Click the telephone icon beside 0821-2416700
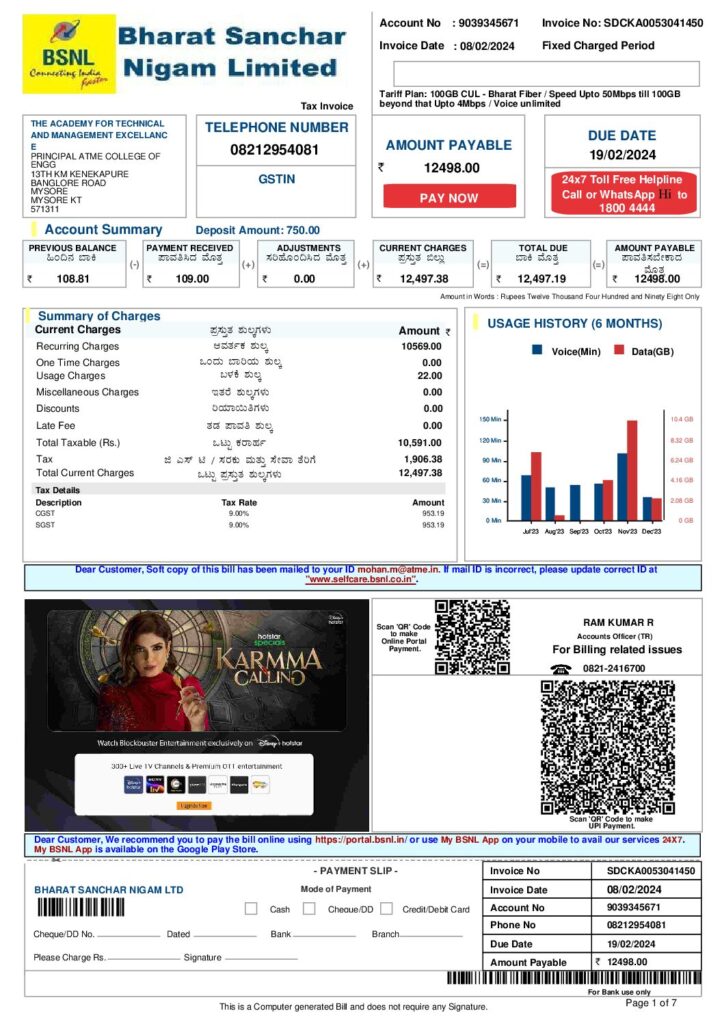 (560, 668)
